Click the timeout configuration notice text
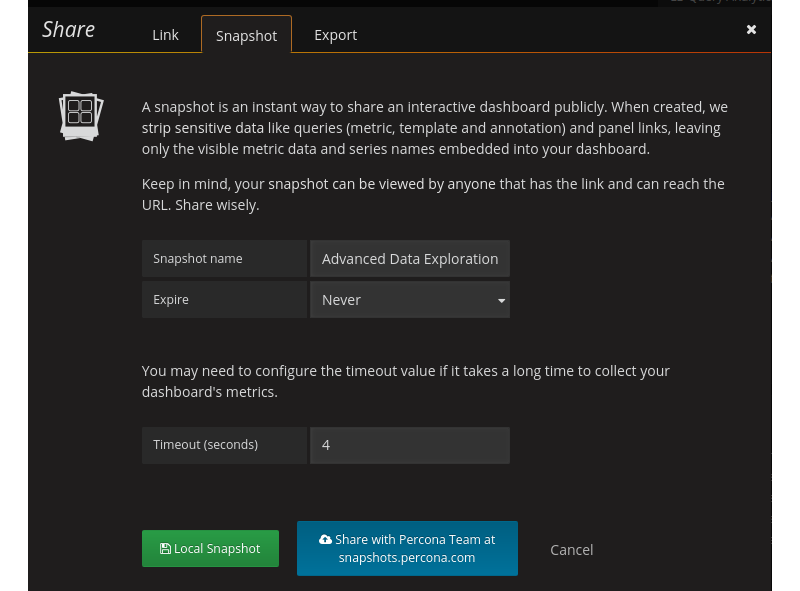The image size is (800, 591). (405, 381)
